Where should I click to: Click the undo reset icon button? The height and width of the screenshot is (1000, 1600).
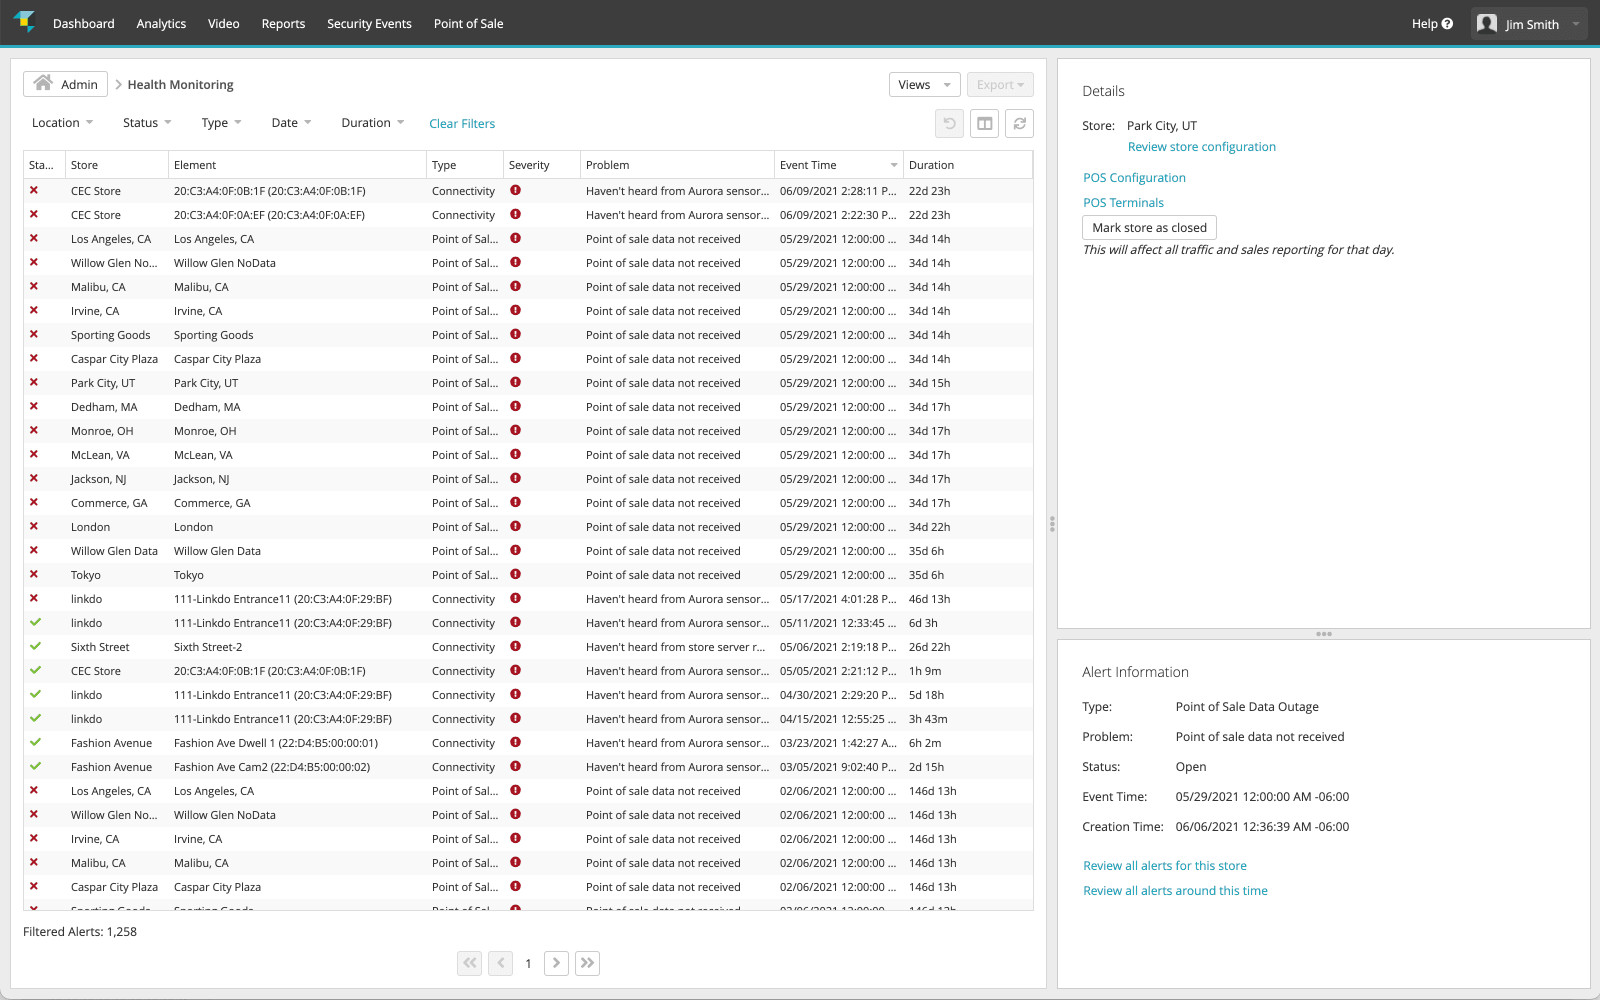point(949,124)
